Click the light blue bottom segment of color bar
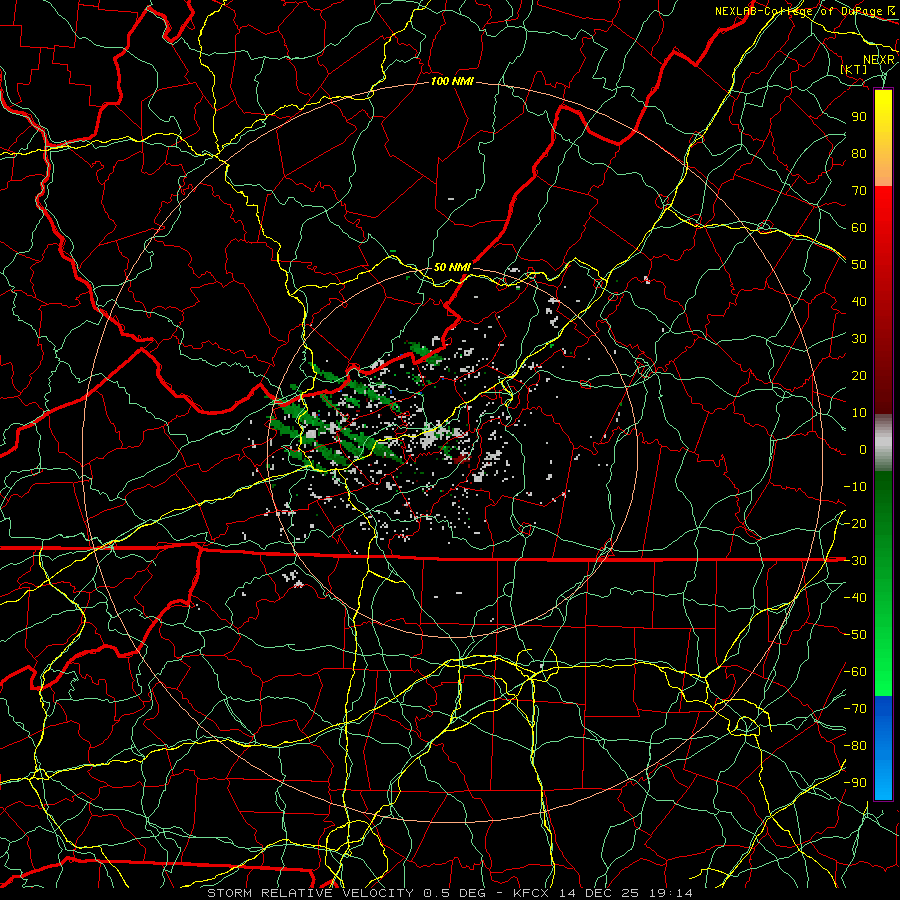This screenshot has width=900, height=900. coord(883,781)
